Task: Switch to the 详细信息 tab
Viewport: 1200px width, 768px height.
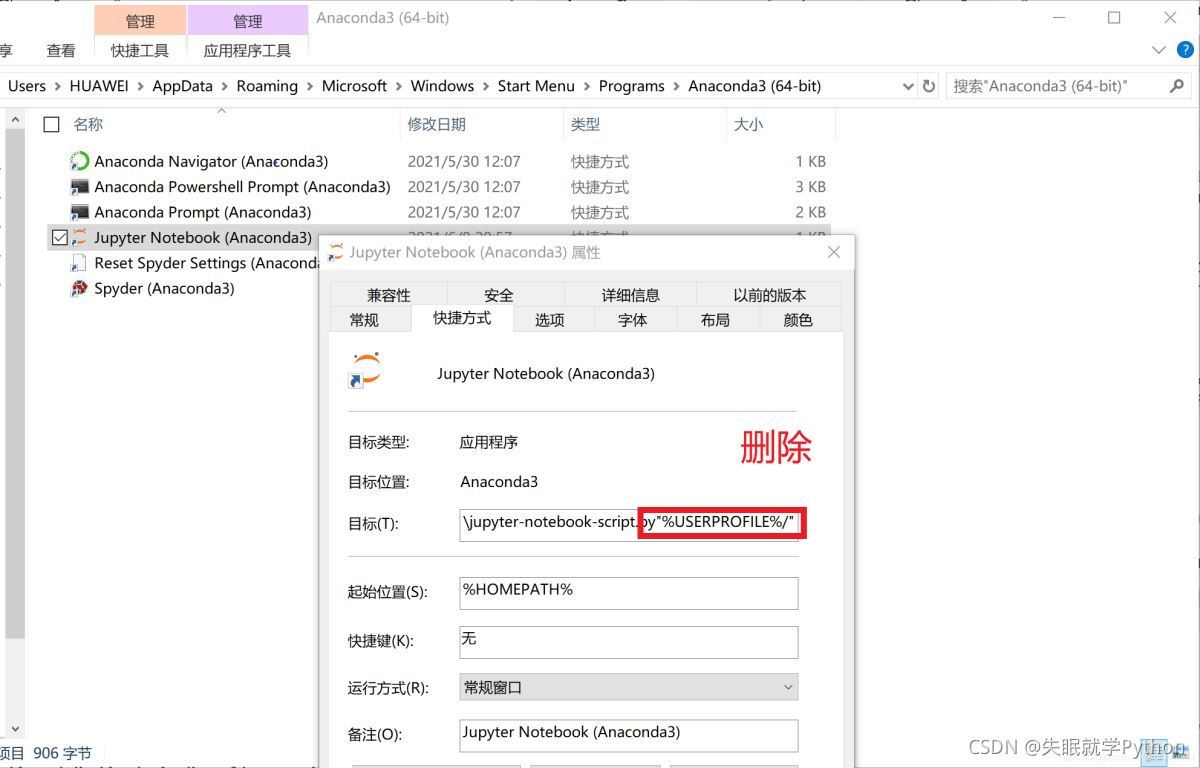Action: click(630, 295)
